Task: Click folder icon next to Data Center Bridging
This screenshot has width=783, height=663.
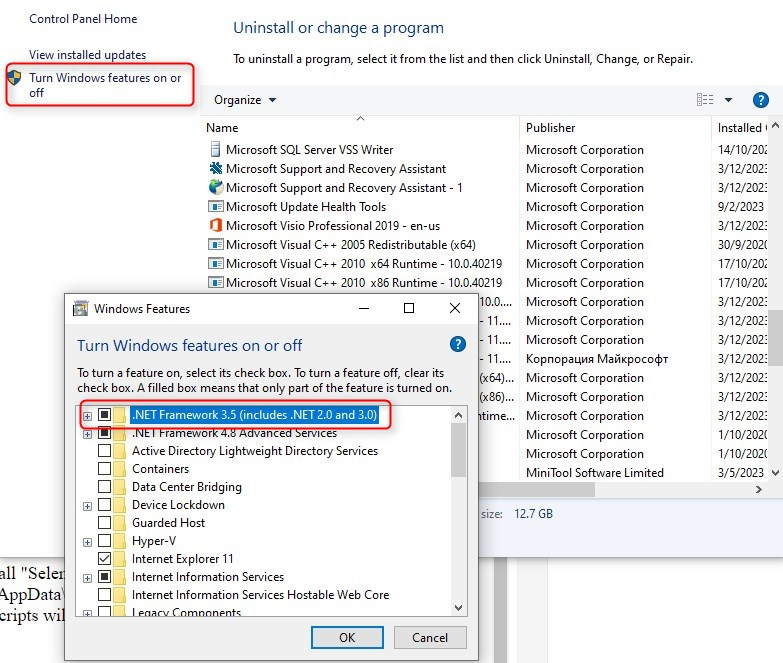Action: (x=119, y=487)
